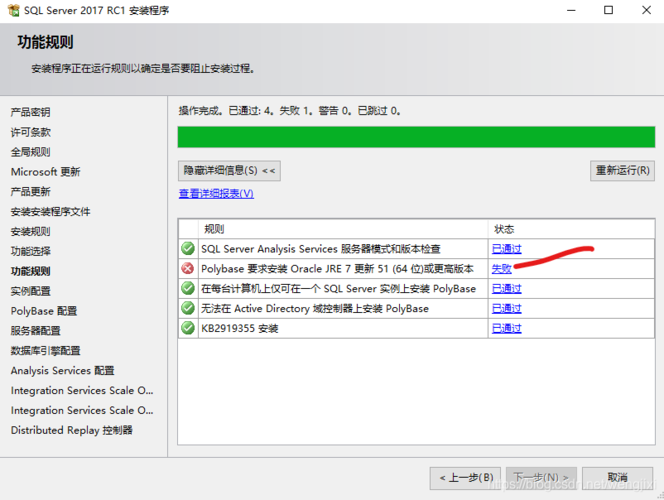Close the SQL Server setup window

pyautogui.click(x=646, y=10)
